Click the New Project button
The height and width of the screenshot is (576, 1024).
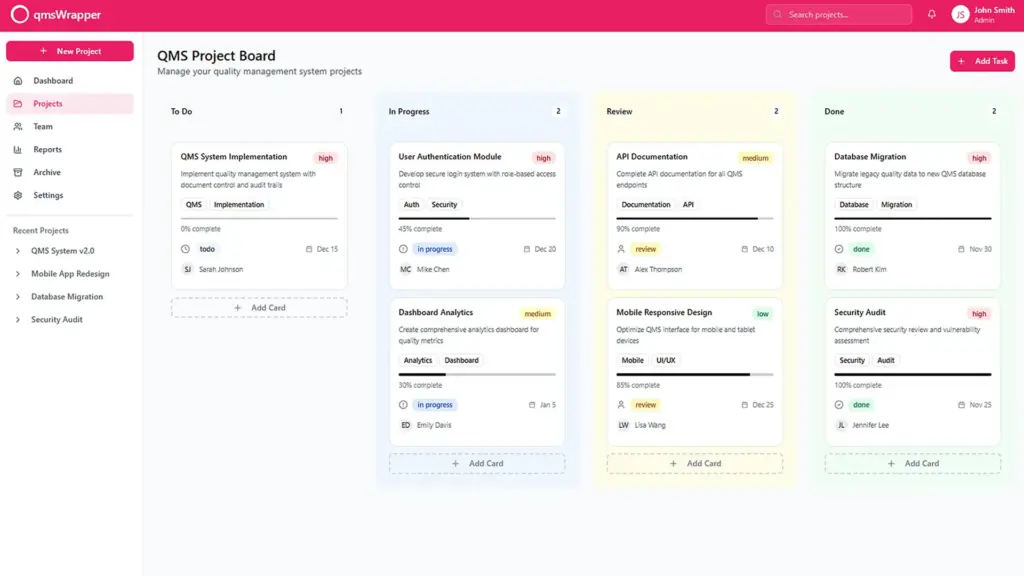tap(69, 51)
